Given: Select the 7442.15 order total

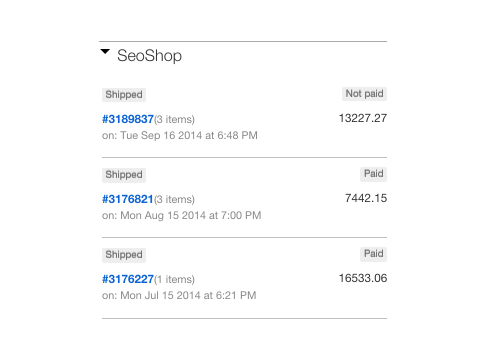Looking at the screenshot, I should [366, 198].
